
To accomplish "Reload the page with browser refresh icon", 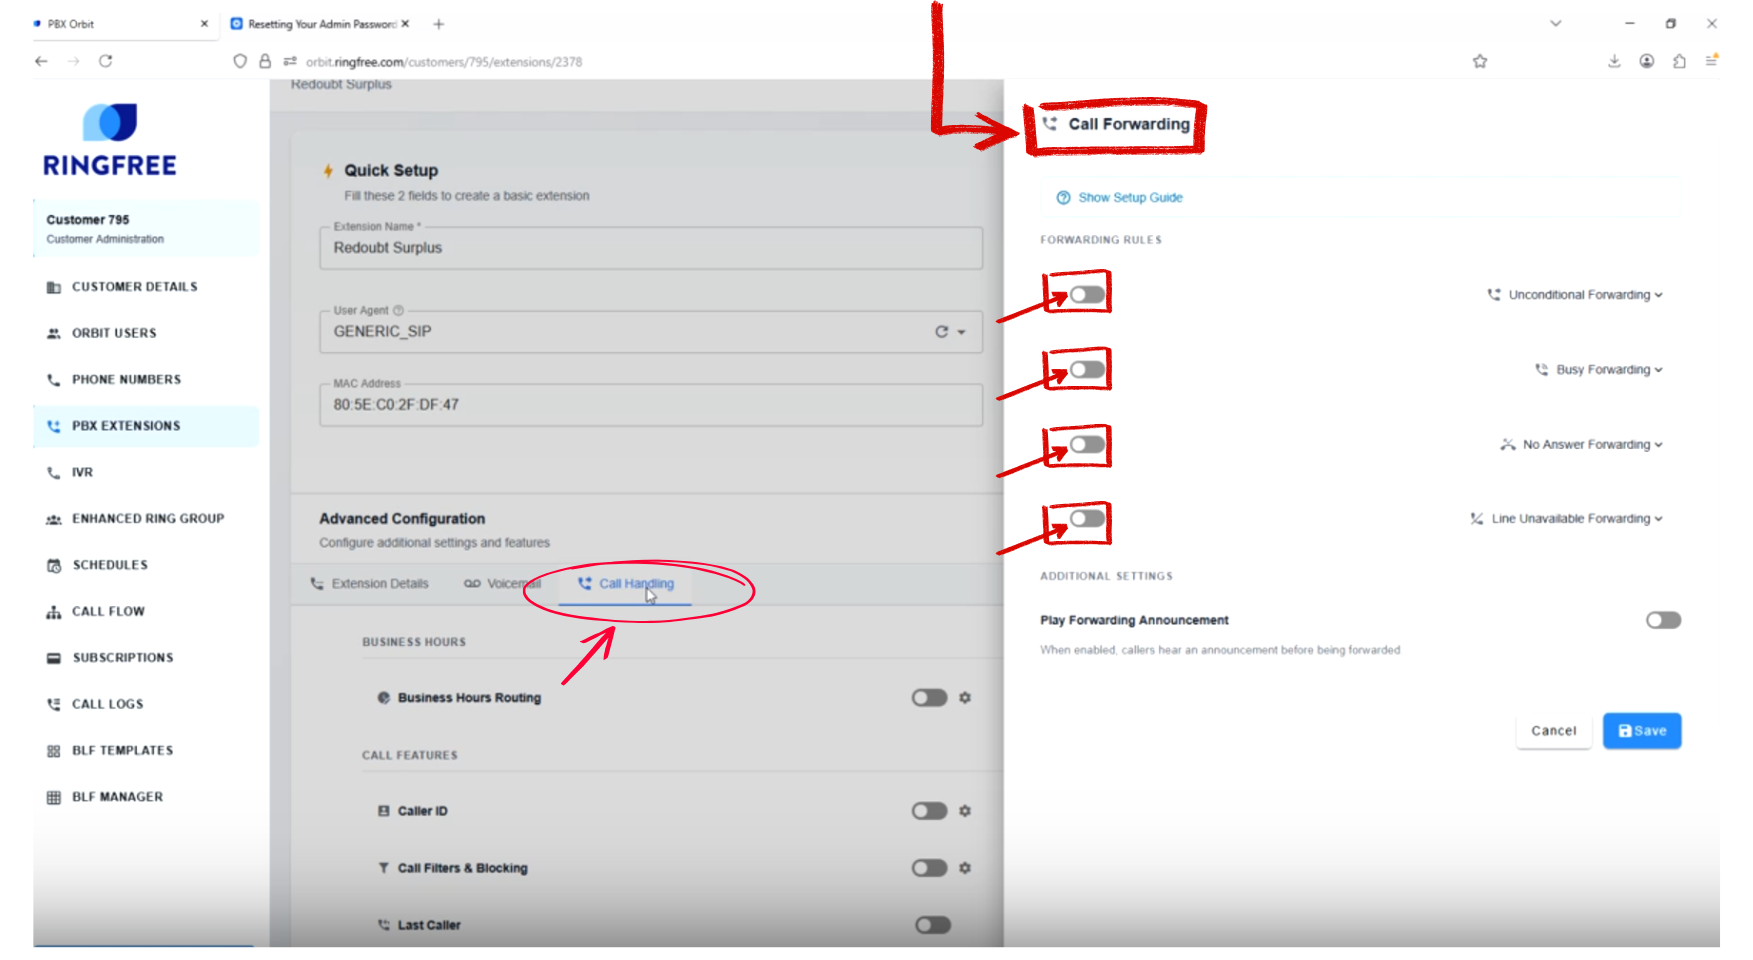I will tap(106, 62).
